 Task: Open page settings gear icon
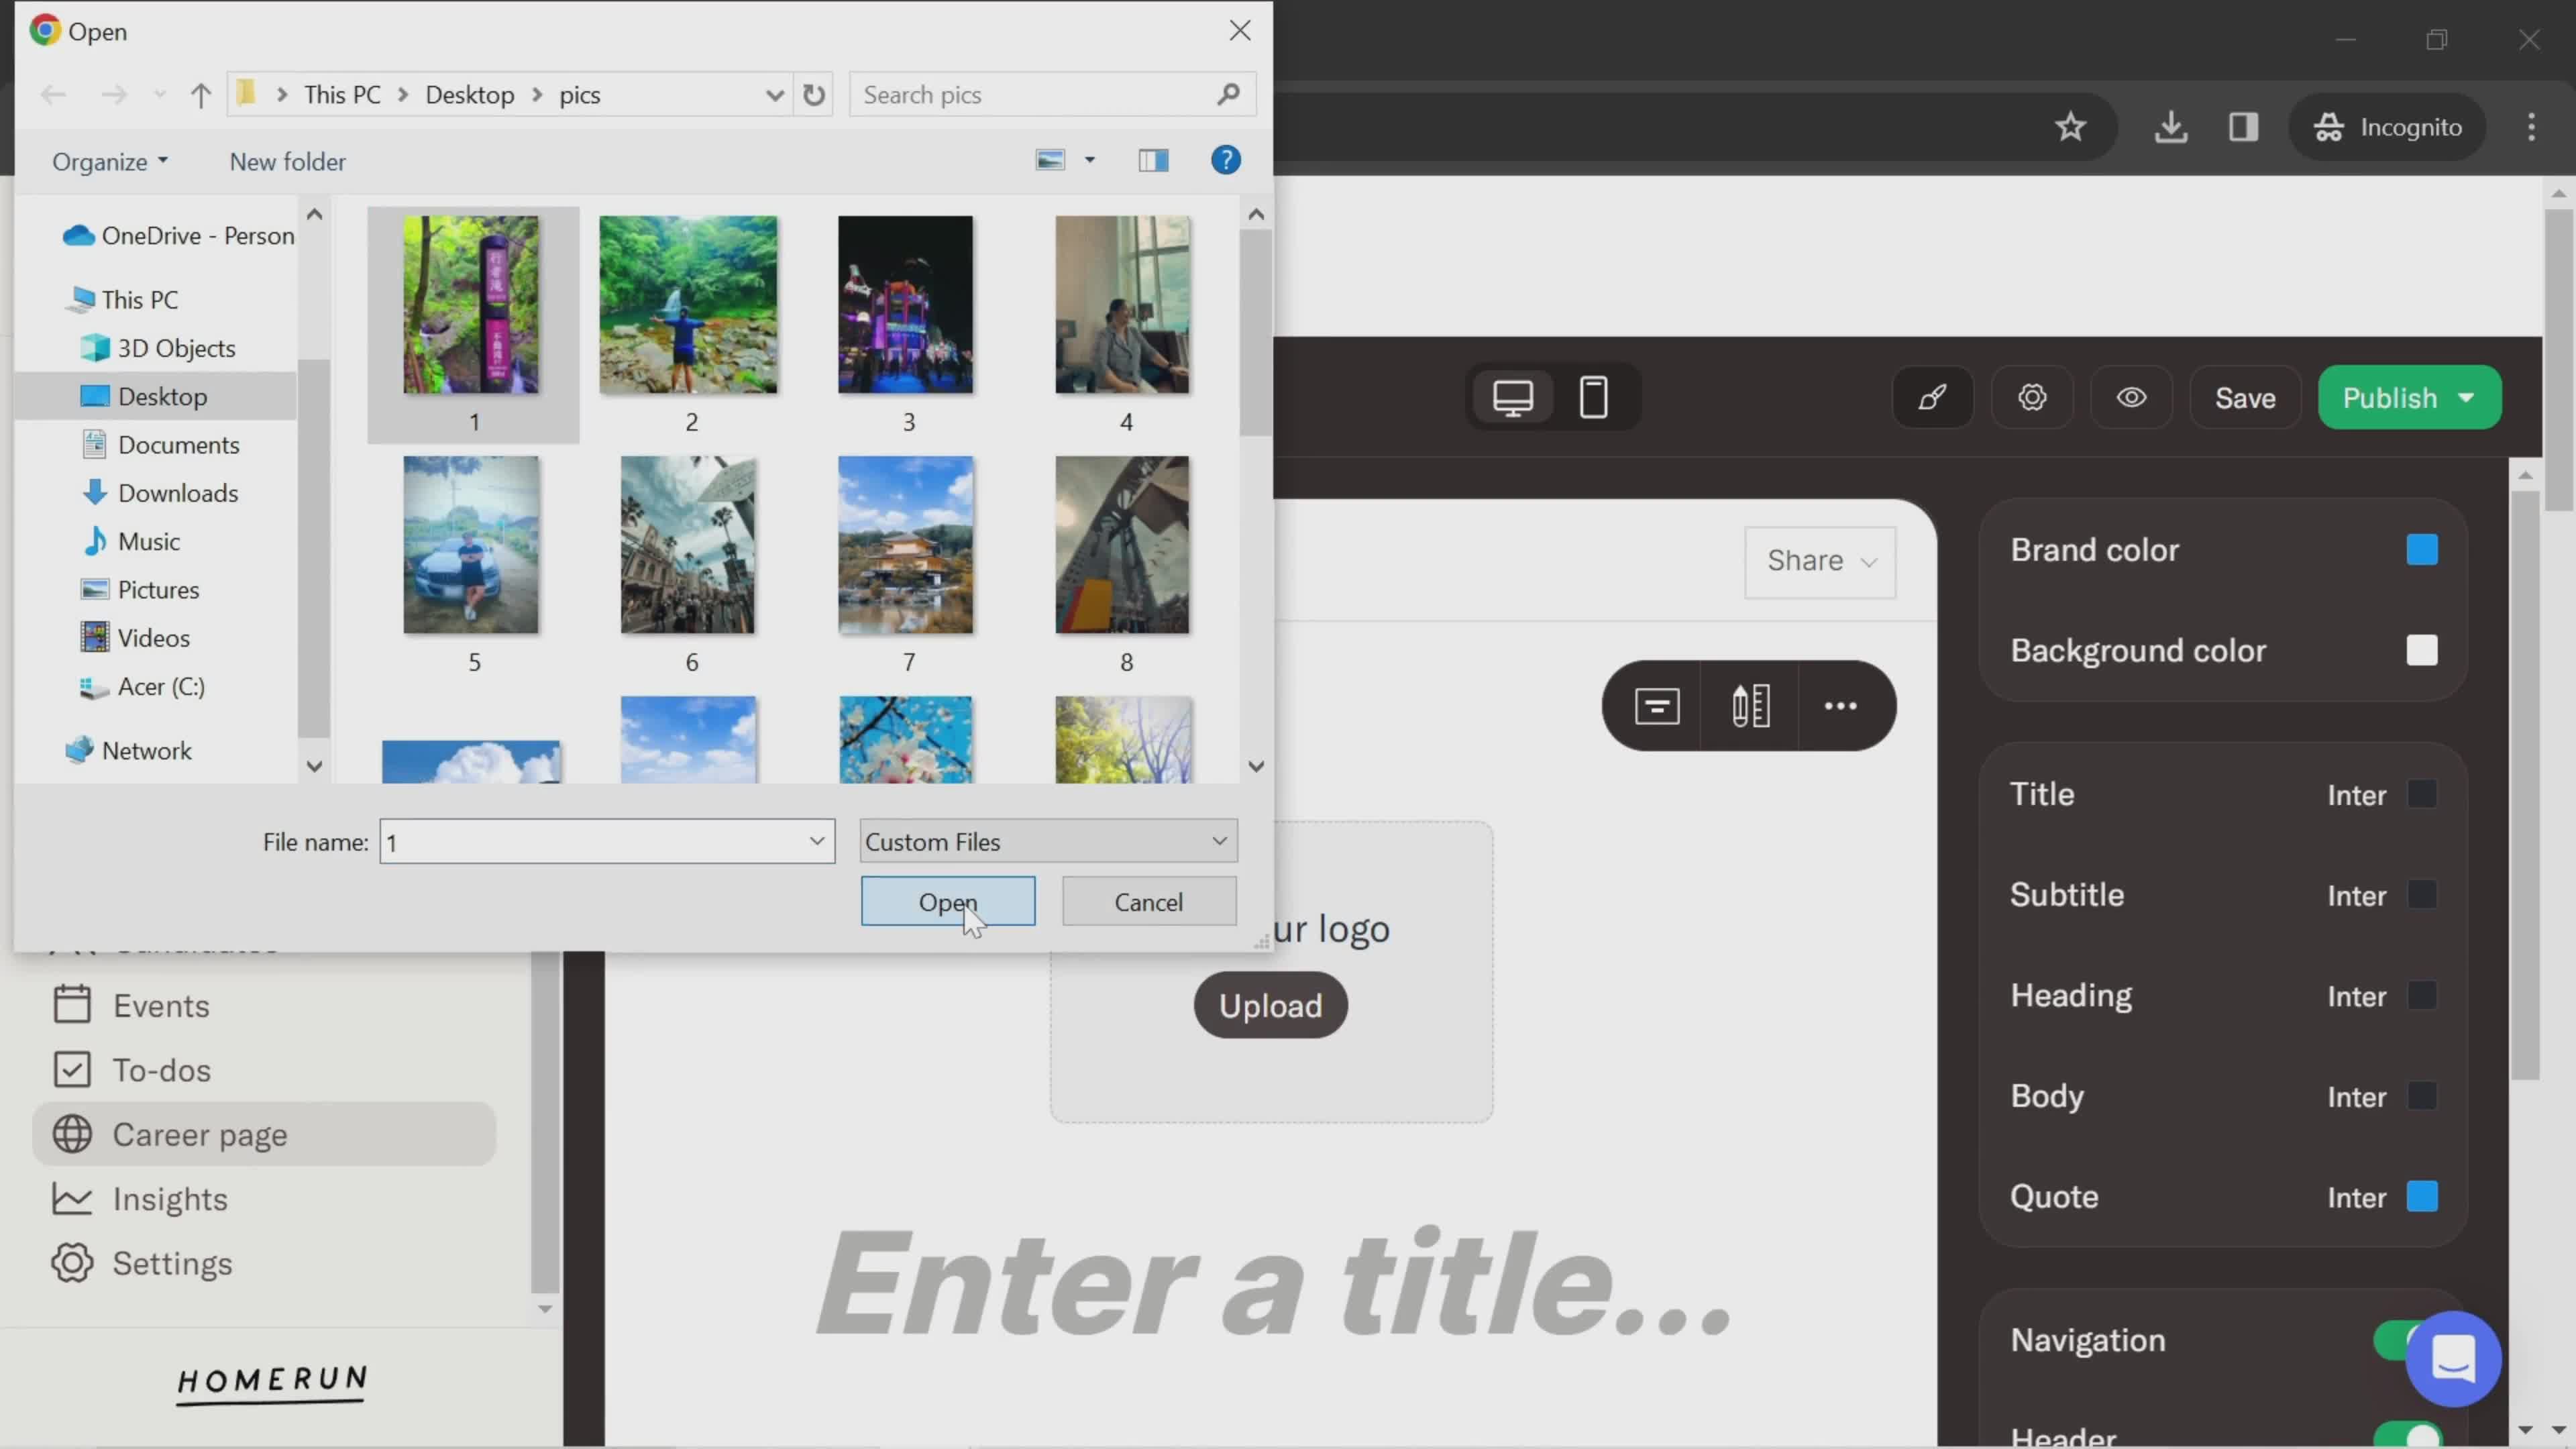tap(2031, 398)
